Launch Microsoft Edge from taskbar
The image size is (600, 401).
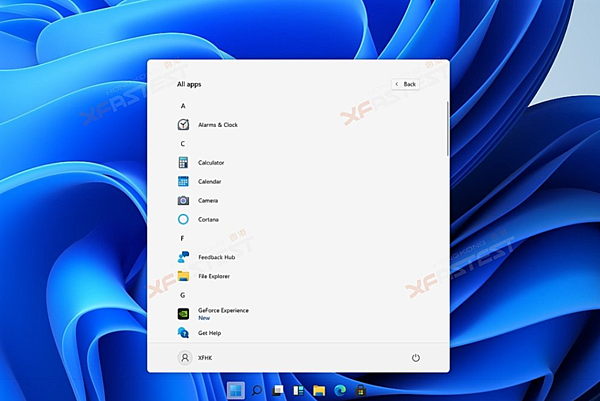(x=340, y=390)
